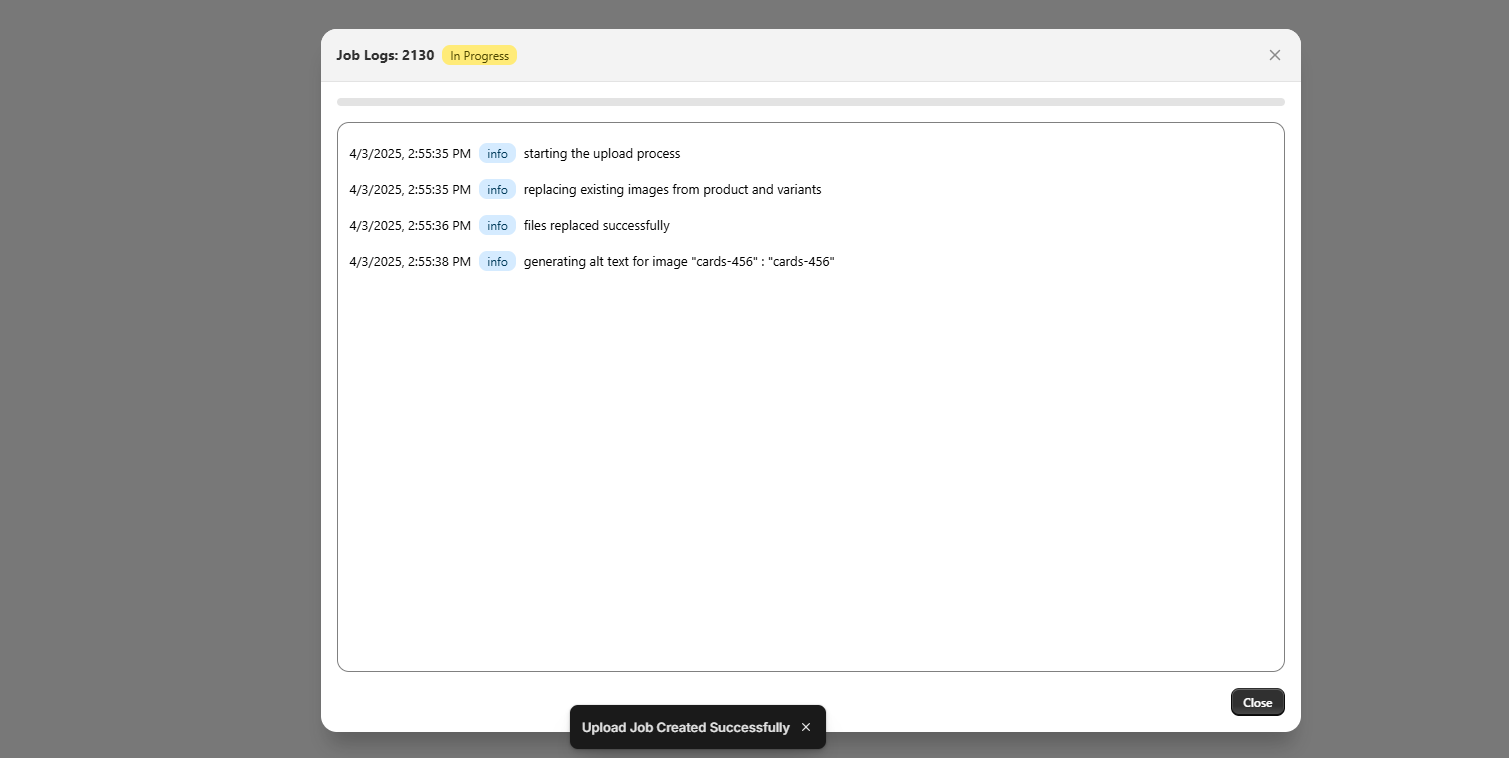Select the log entry about replacing existing images
The image size is (1509, 758).
[672, 189]
